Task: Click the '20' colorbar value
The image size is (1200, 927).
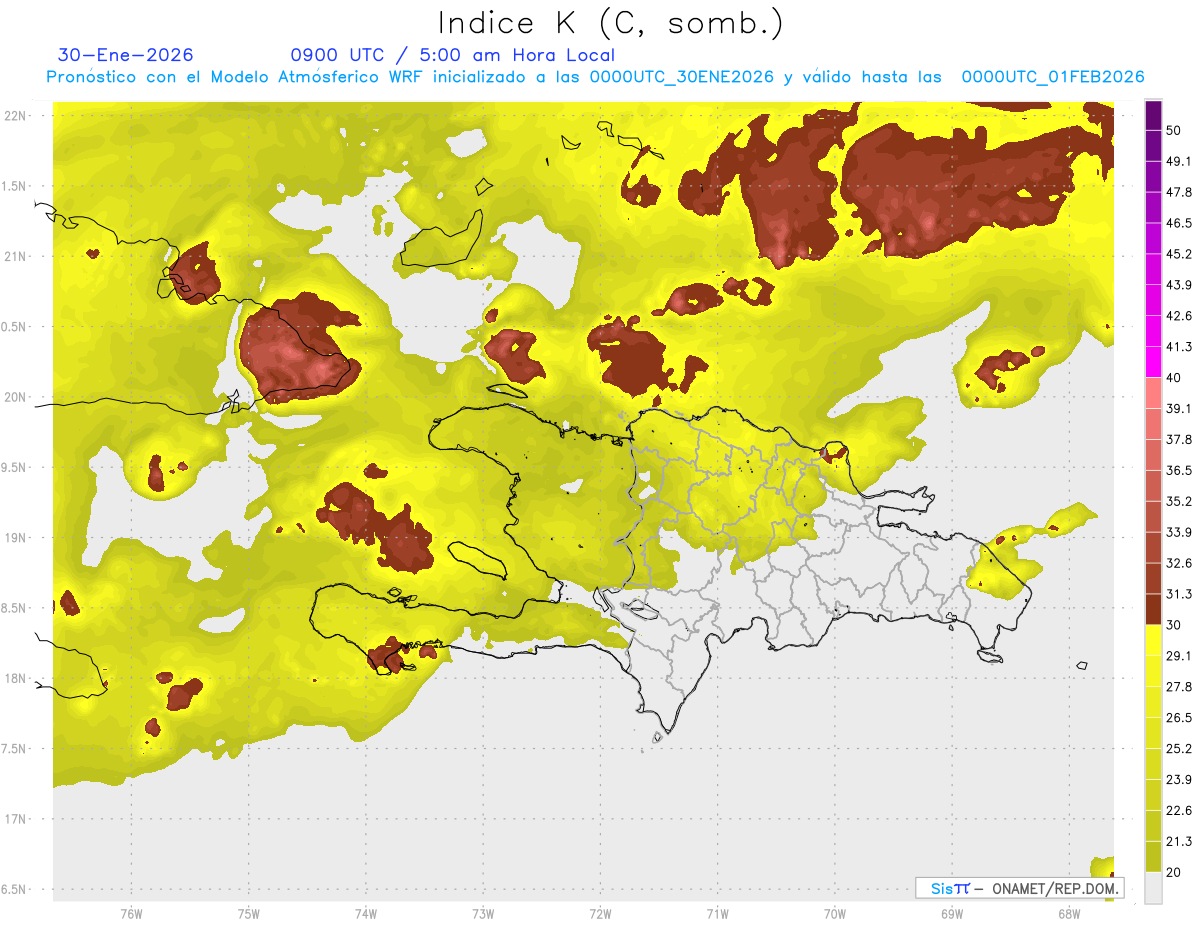Action: [1174, 872]
